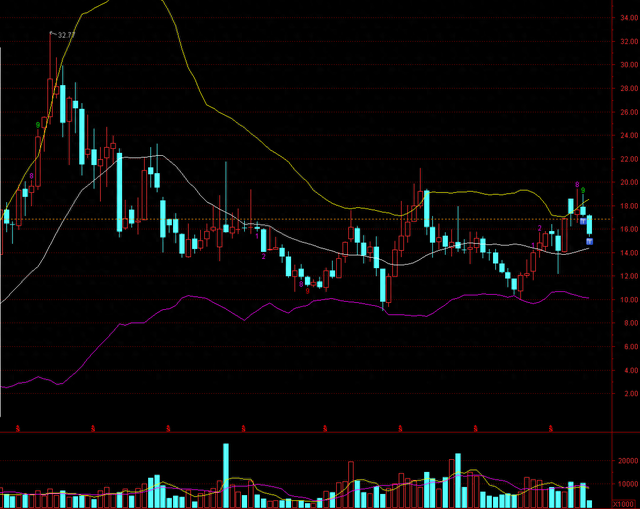Click the 12.00 price axis label
This screenshot has height=509, width=640.
click(629, 276)
